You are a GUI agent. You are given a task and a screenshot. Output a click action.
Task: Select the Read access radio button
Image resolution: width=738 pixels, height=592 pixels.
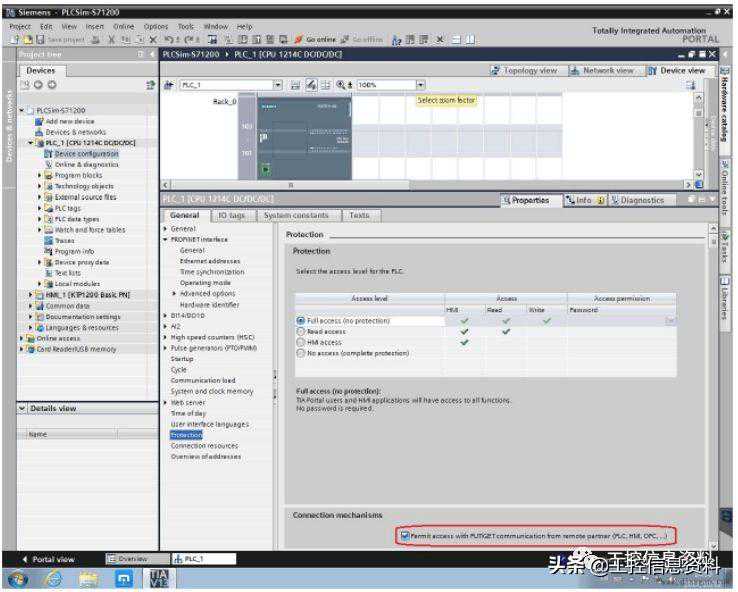click(x=301, y=331)
